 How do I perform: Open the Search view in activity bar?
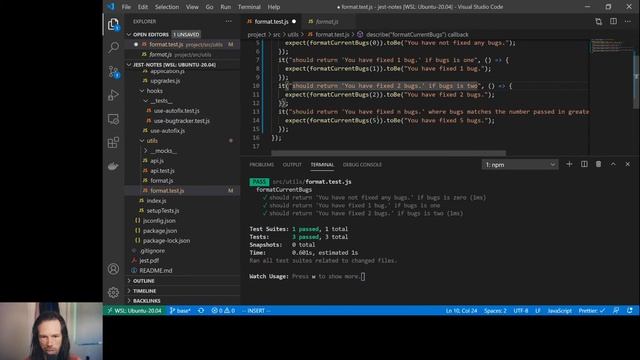[x=113, y=47]
